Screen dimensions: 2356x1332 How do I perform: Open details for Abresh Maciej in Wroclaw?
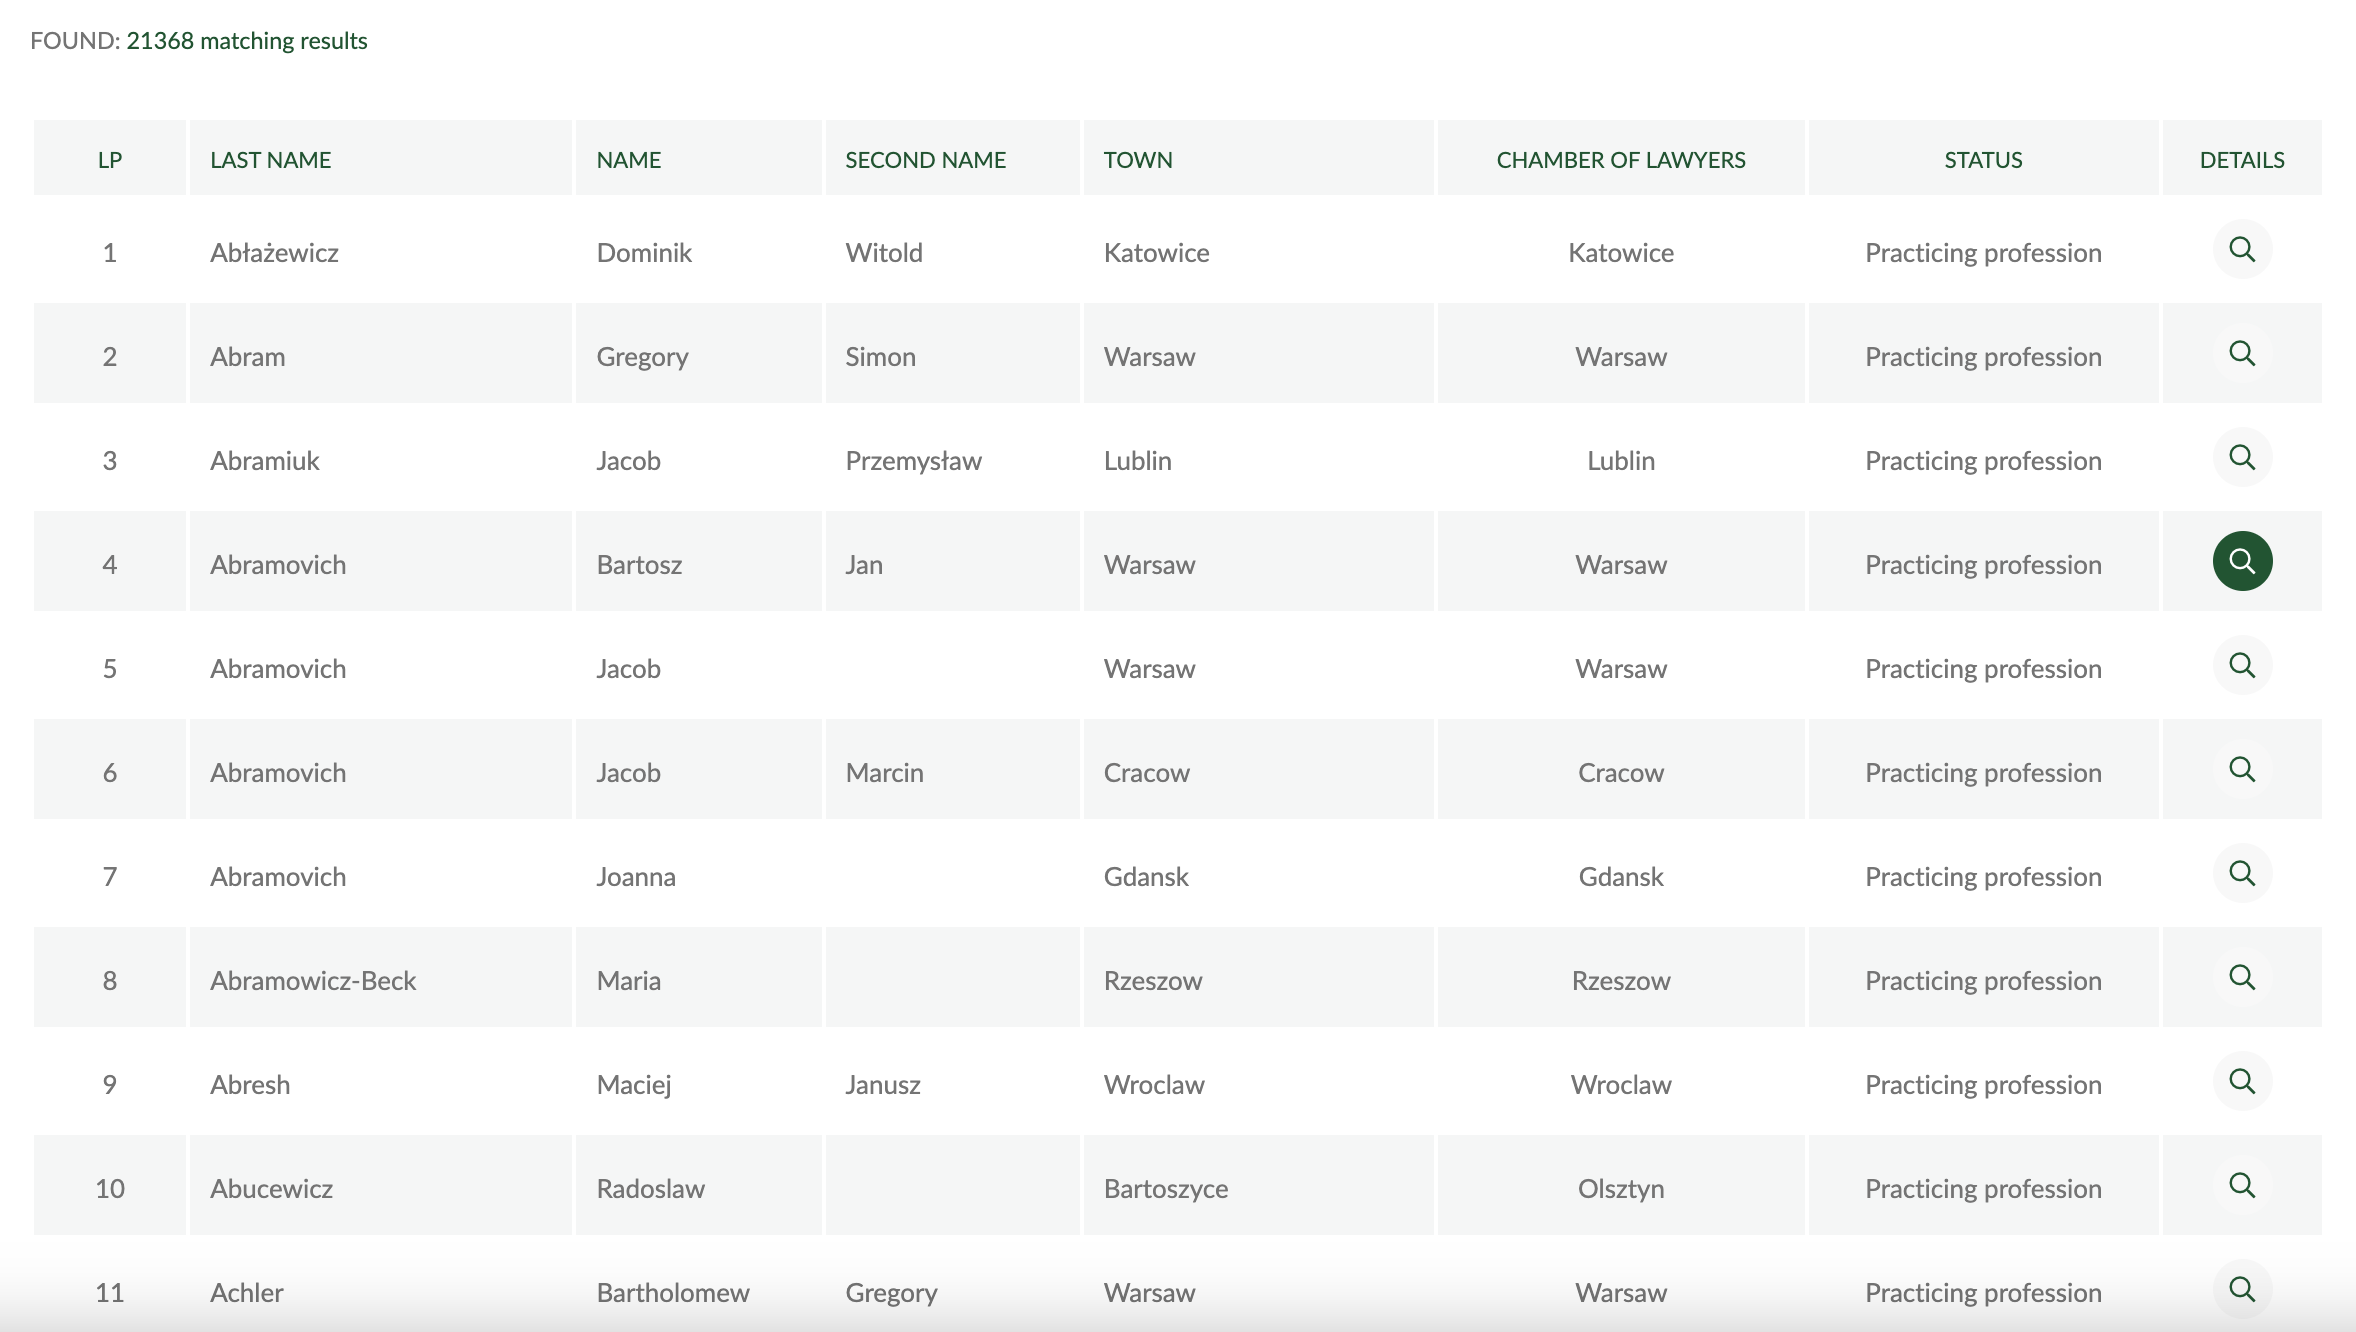tap(2242, 1081)
